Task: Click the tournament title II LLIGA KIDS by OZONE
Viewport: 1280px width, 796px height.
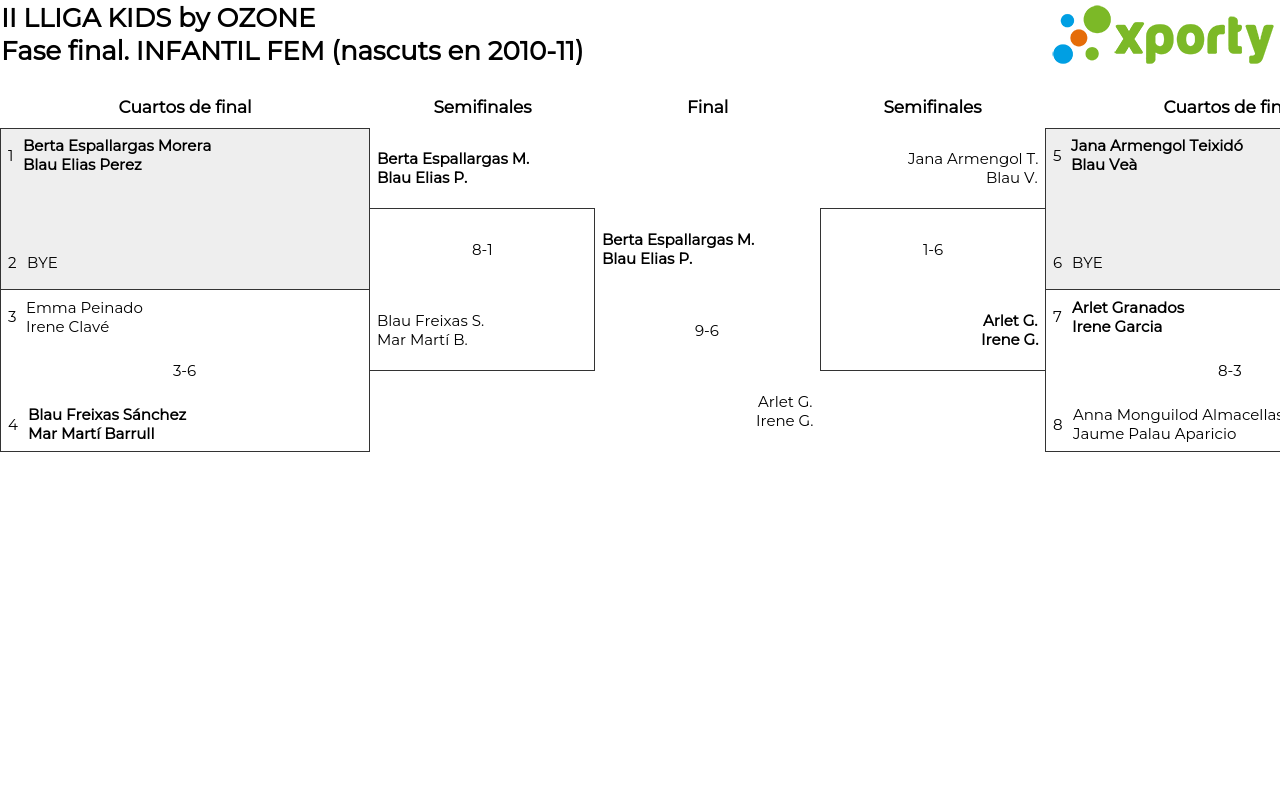Action: [159, 18]
